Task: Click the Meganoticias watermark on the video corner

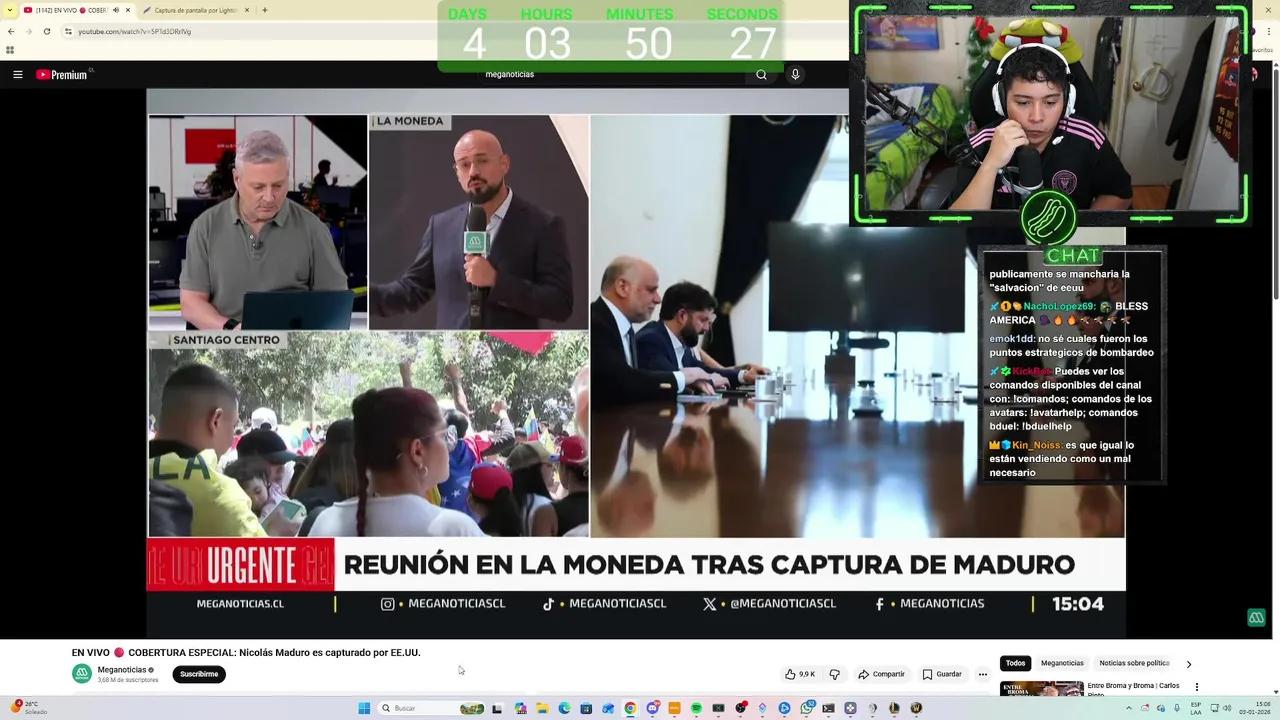Action: coord(1257,618)
